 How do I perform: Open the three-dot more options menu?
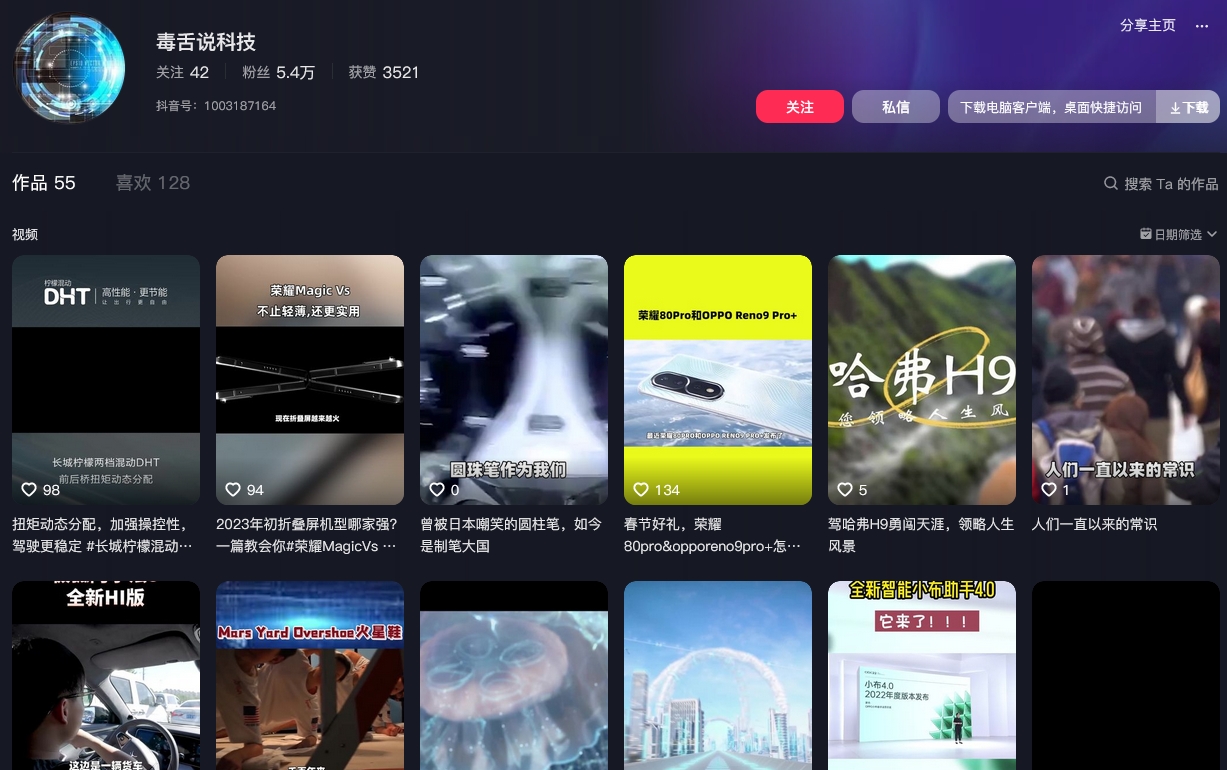coord(1202,26)
